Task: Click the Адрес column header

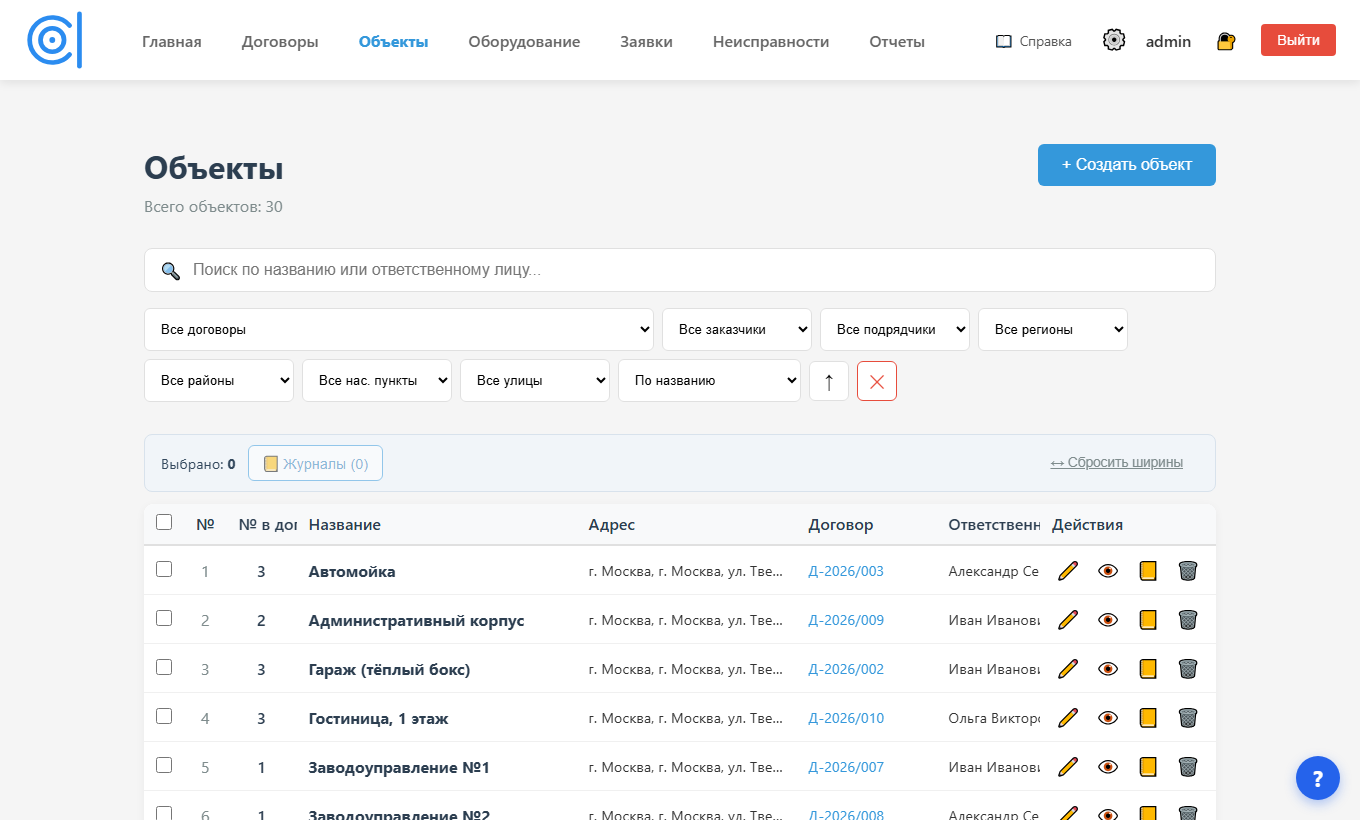Action: click(612, 524)
